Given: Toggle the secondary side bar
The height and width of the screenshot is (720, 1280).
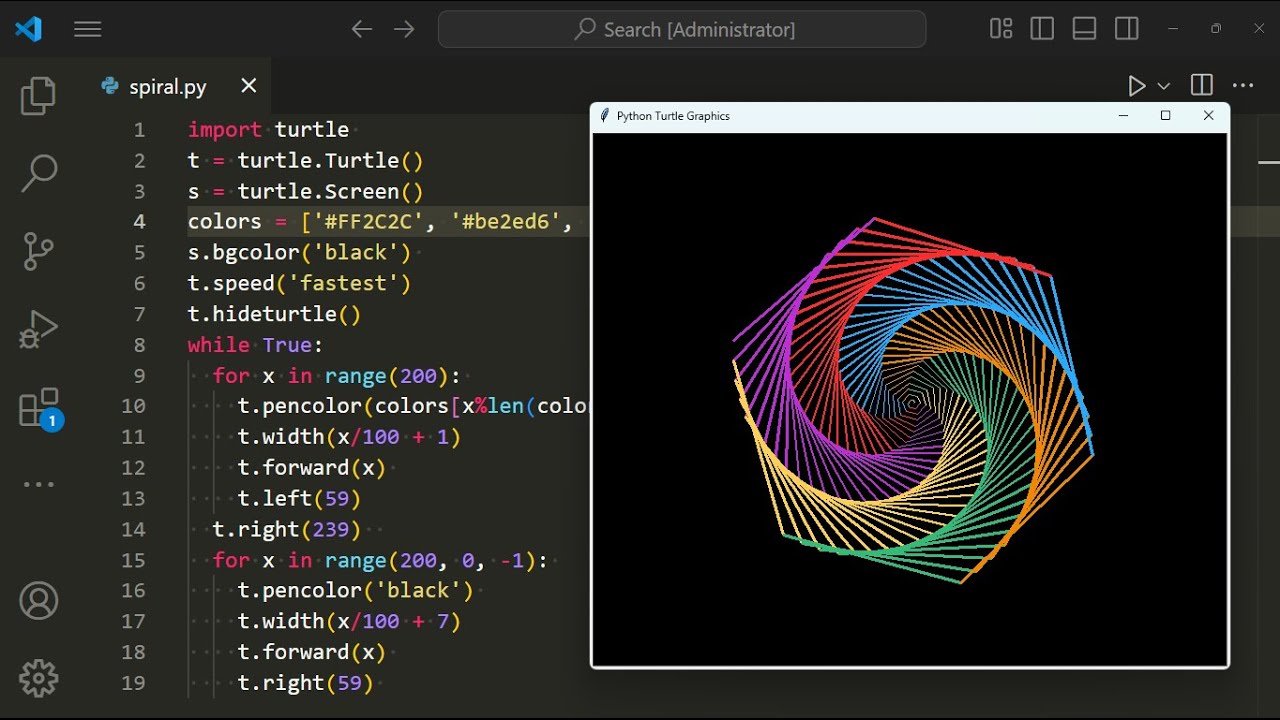Looking at the screenshot, I should [x=1127, y=29].
